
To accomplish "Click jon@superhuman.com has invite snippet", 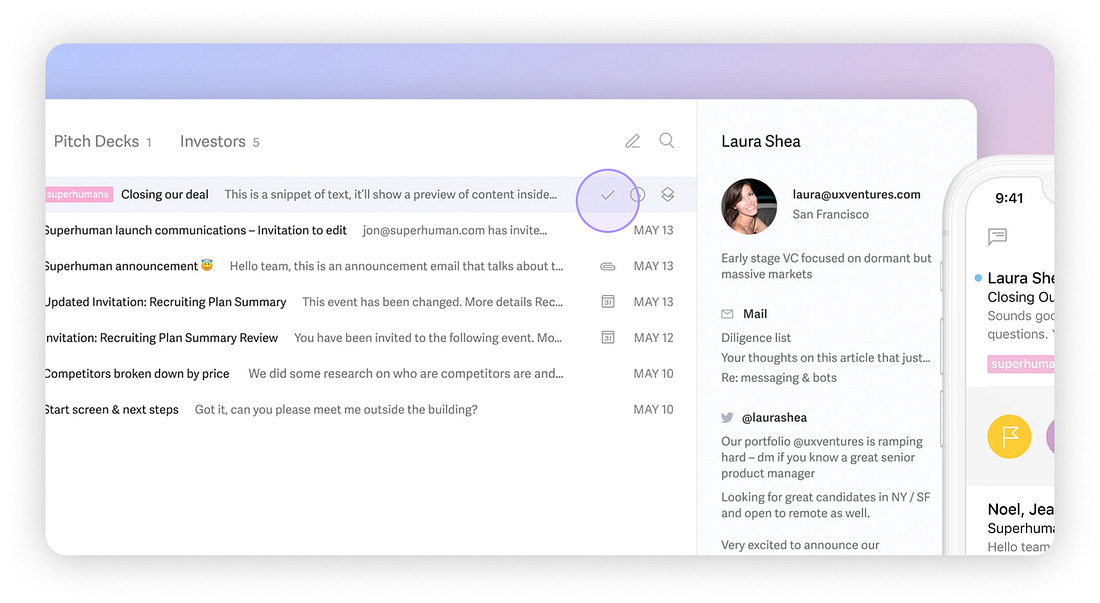I will (x=455, y=230).
